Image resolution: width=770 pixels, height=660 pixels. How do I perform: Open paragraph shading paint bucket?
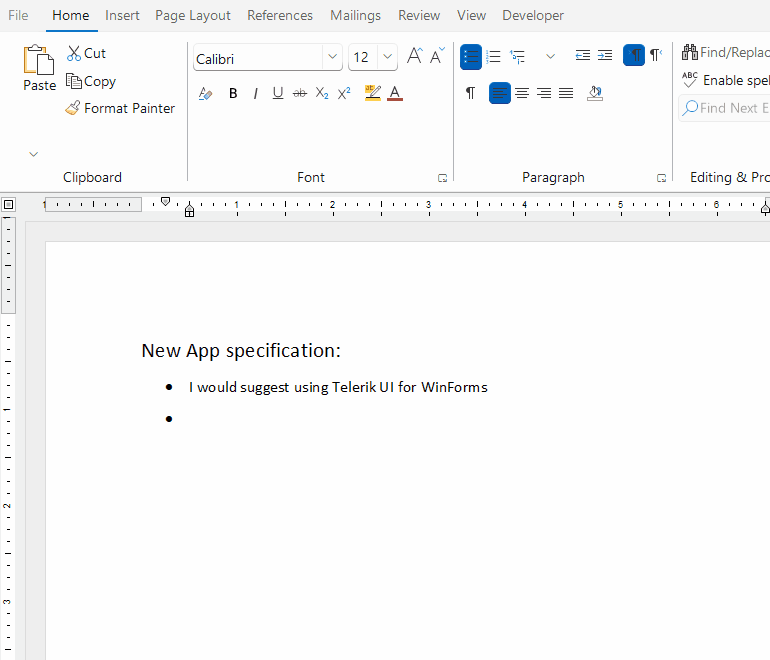tap(595, 93)
